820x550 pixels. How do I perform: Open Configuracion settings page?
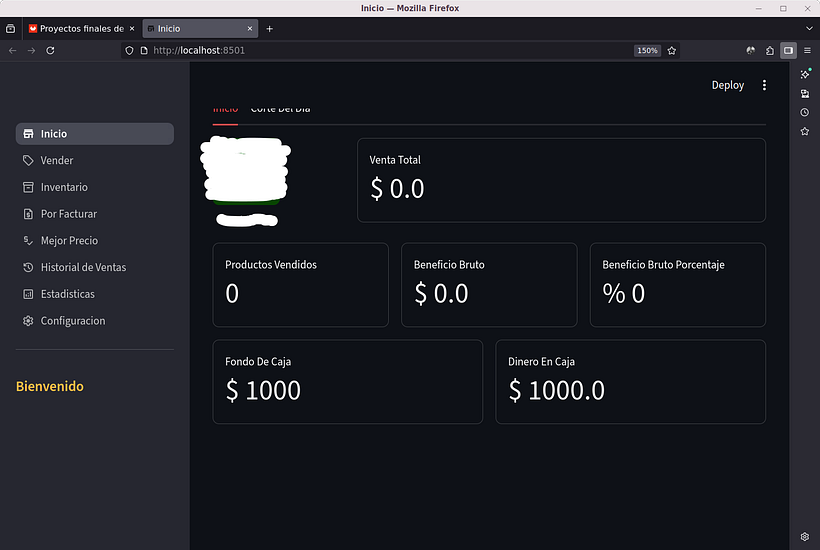point(72,321)
